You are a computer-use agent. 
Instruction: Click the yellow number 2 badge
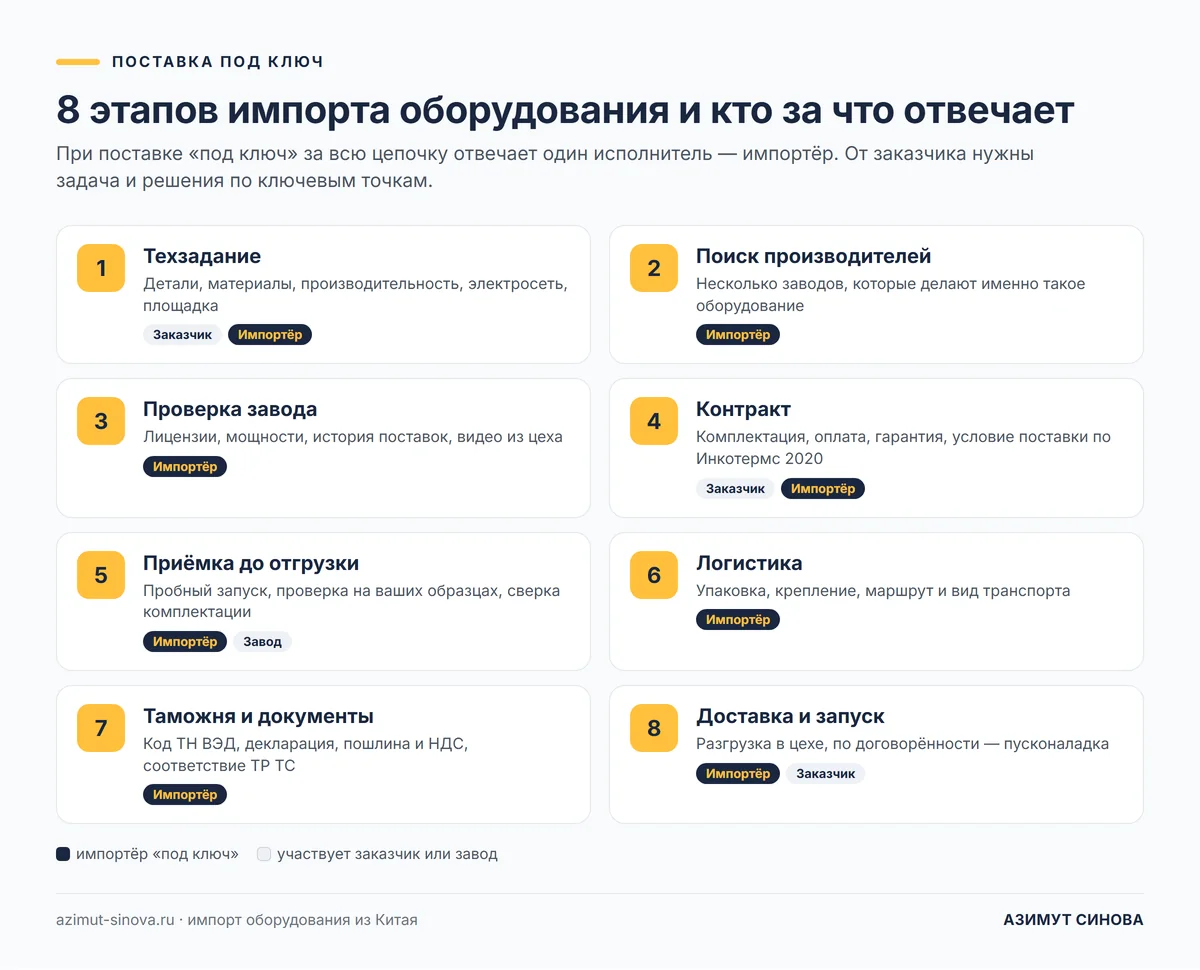click(x=654, y=268)
